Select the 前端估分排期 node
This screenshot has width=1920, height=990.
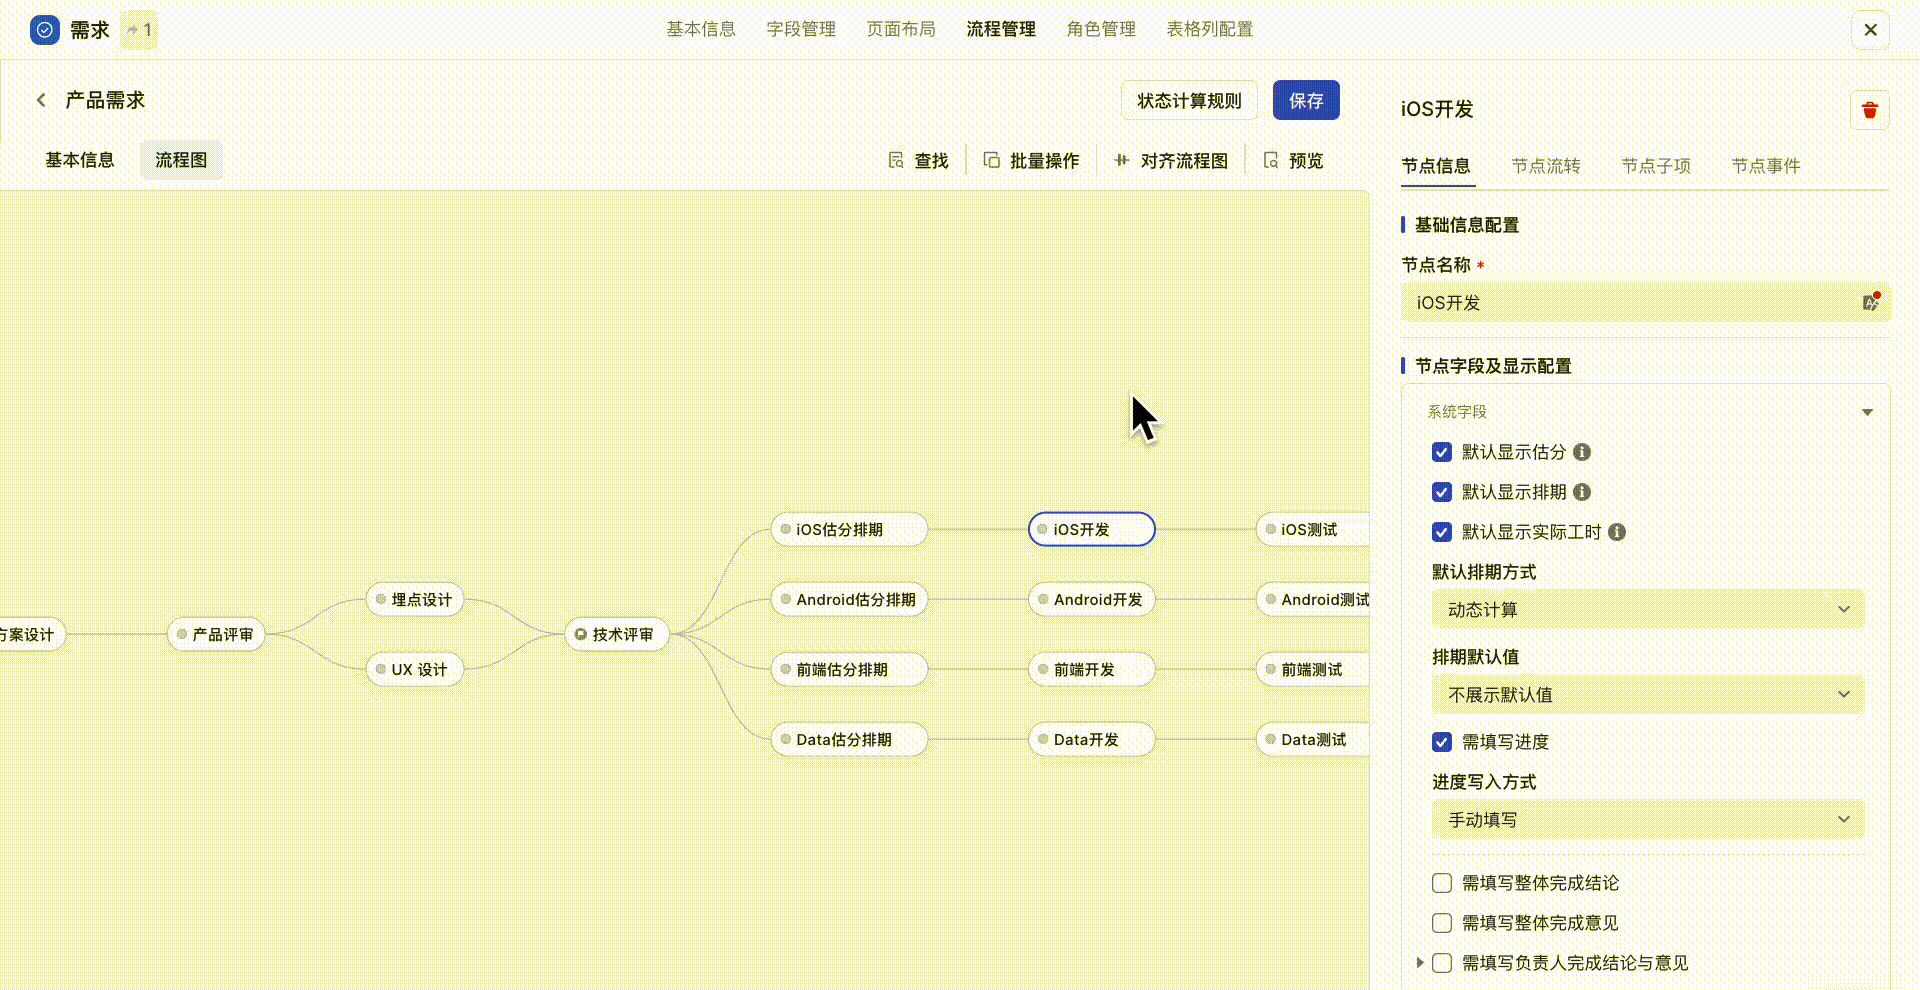click(x=849, y=669)
